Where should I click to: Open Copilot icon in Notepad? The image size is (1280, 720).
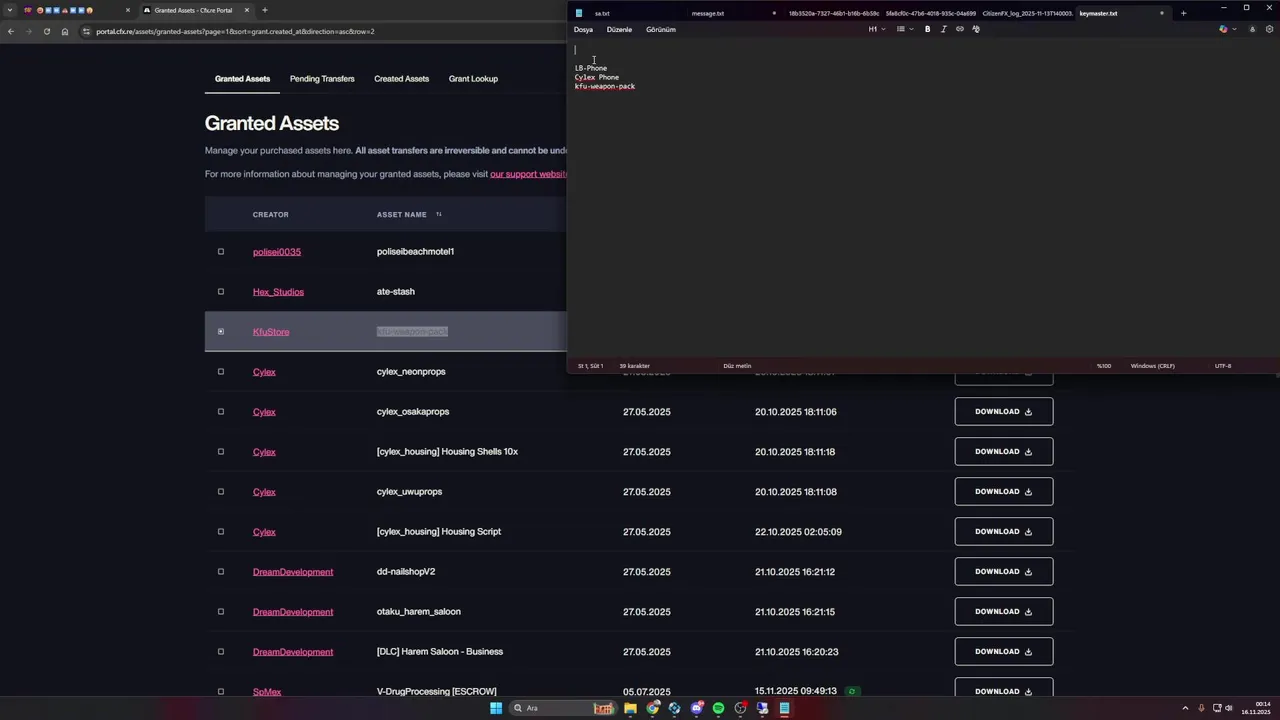click(1223, 29)
